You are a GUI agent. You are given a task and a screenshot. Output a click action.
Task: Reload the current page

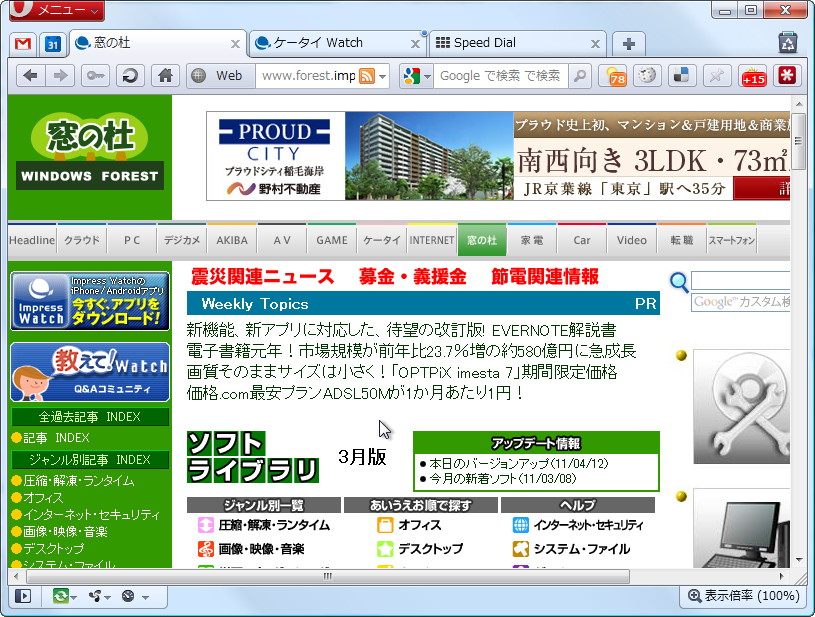coord(130,76)
